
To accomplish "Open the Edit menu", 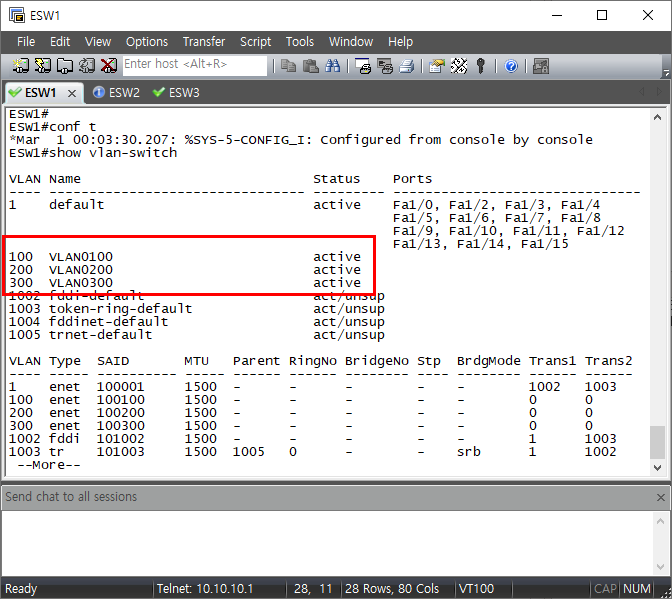I will pyautogui.click(x=60, y=42).
